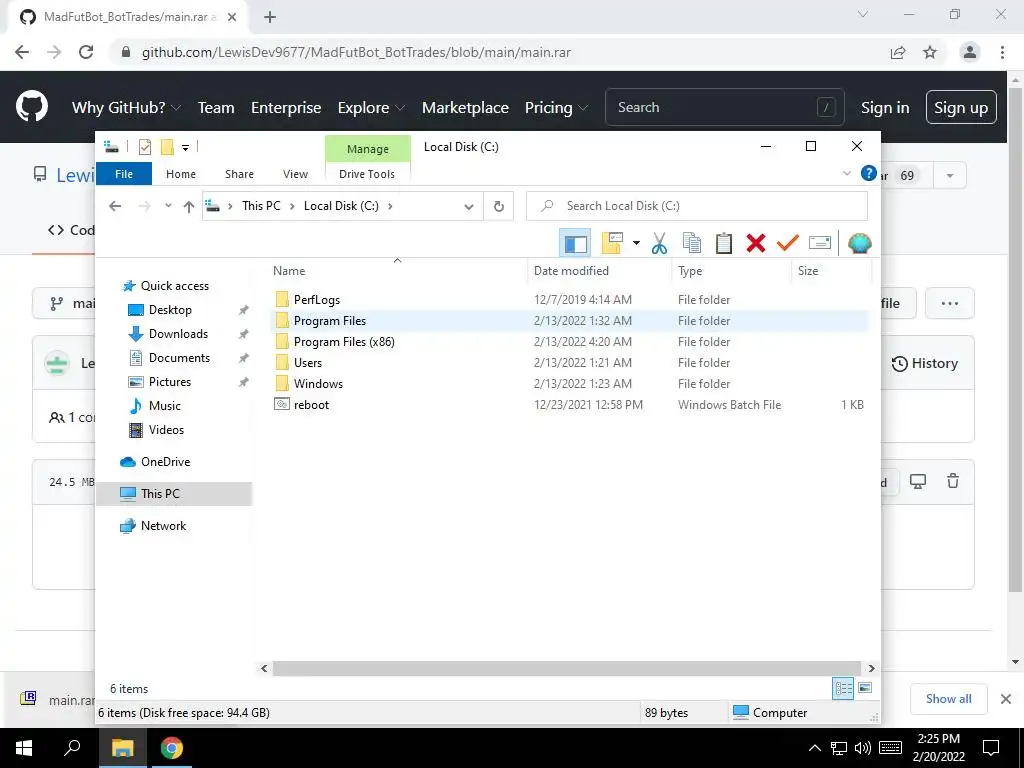Open the Home ribbon tab
The image size is (1024, 768).
point(181,174)
